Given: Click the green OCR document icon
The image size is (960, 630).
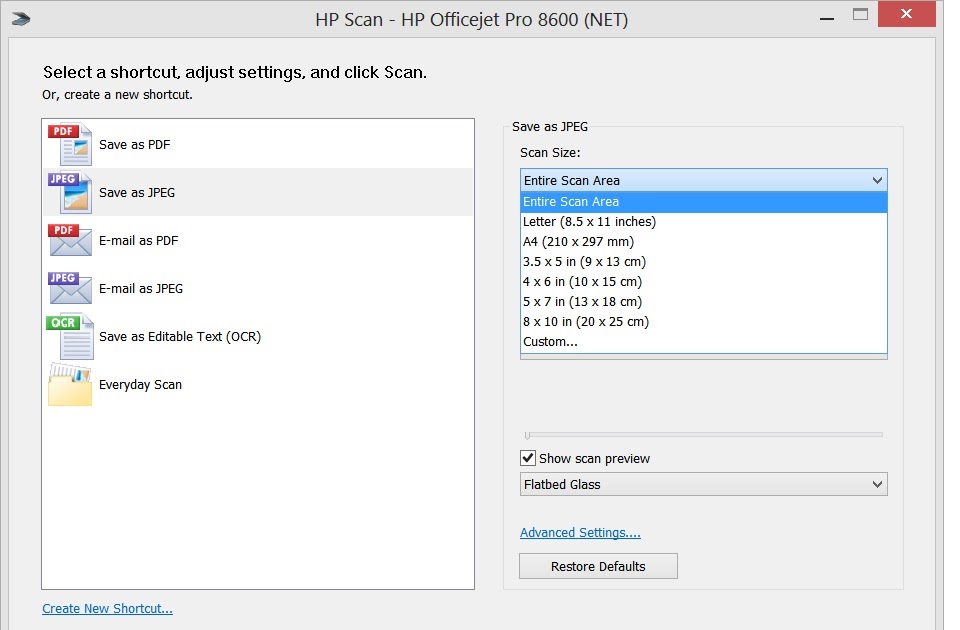Looking at the screenshot, I should click(x=70, y=336).
